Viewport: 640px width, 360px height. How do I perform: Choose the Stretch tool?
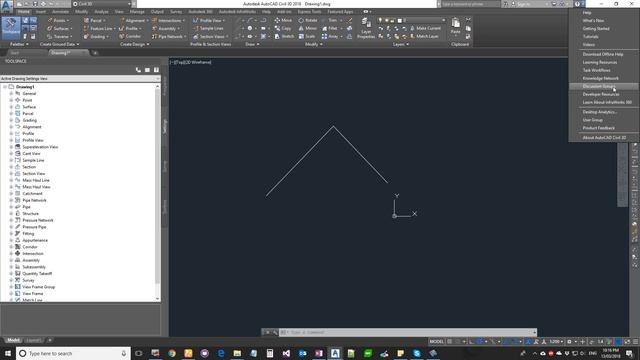[284, 36]
